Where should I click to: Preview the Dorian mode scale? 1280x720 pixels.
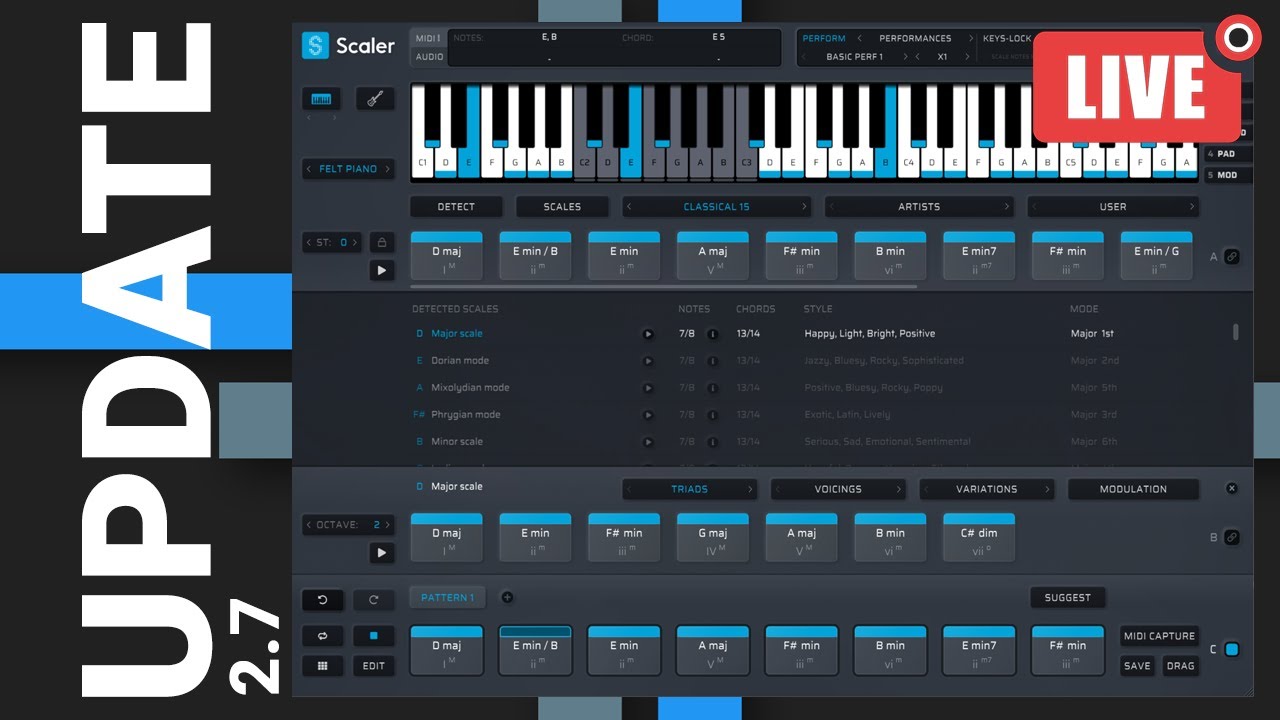coord(648,361)
